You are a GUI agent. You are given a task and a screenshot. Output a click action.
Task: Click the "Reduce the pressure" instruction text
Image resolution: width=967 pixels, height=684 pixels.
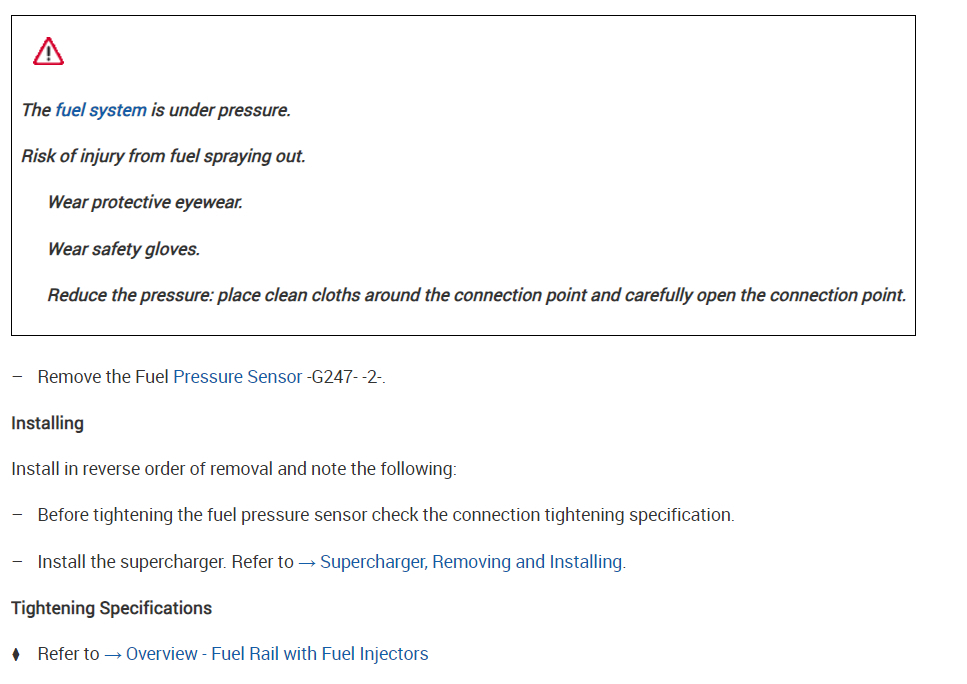tap(476, 295)
